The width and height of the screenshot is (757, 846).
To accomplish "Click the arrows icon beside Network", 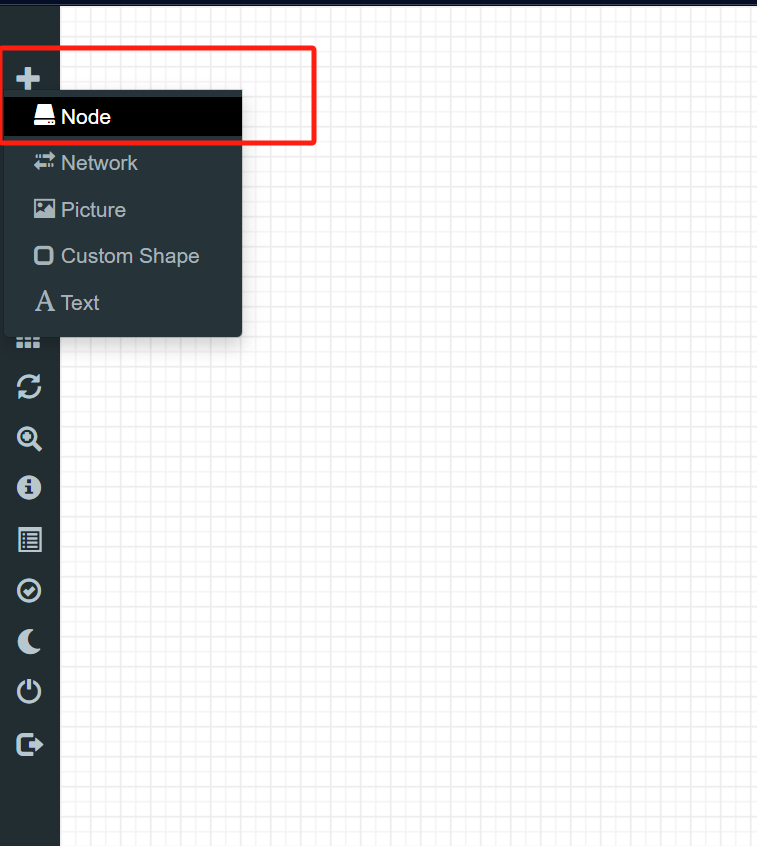I will coord(44,161).
